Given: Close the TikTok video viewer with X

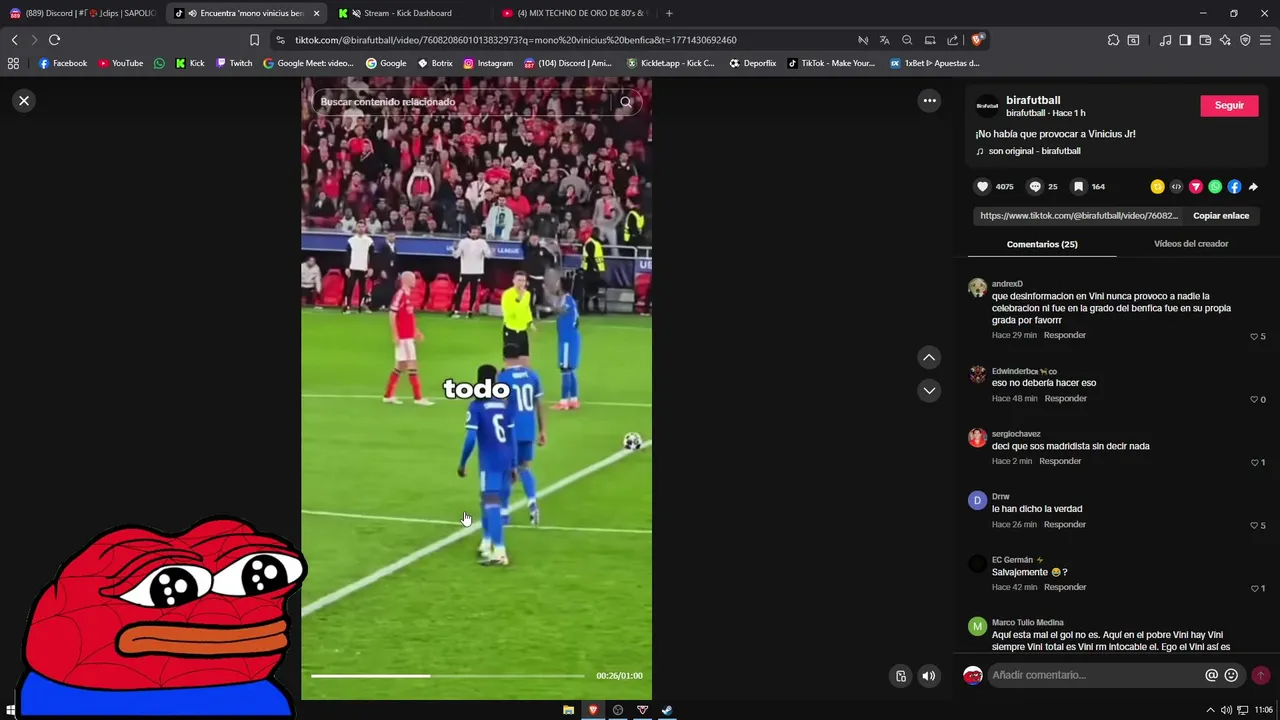Looking at the screenshot, I should [24, 101].
